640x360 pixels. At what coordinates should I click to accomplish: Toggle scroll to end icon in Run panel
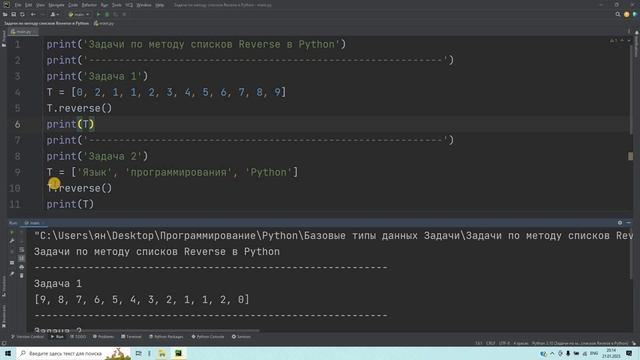tap(22, 258)
